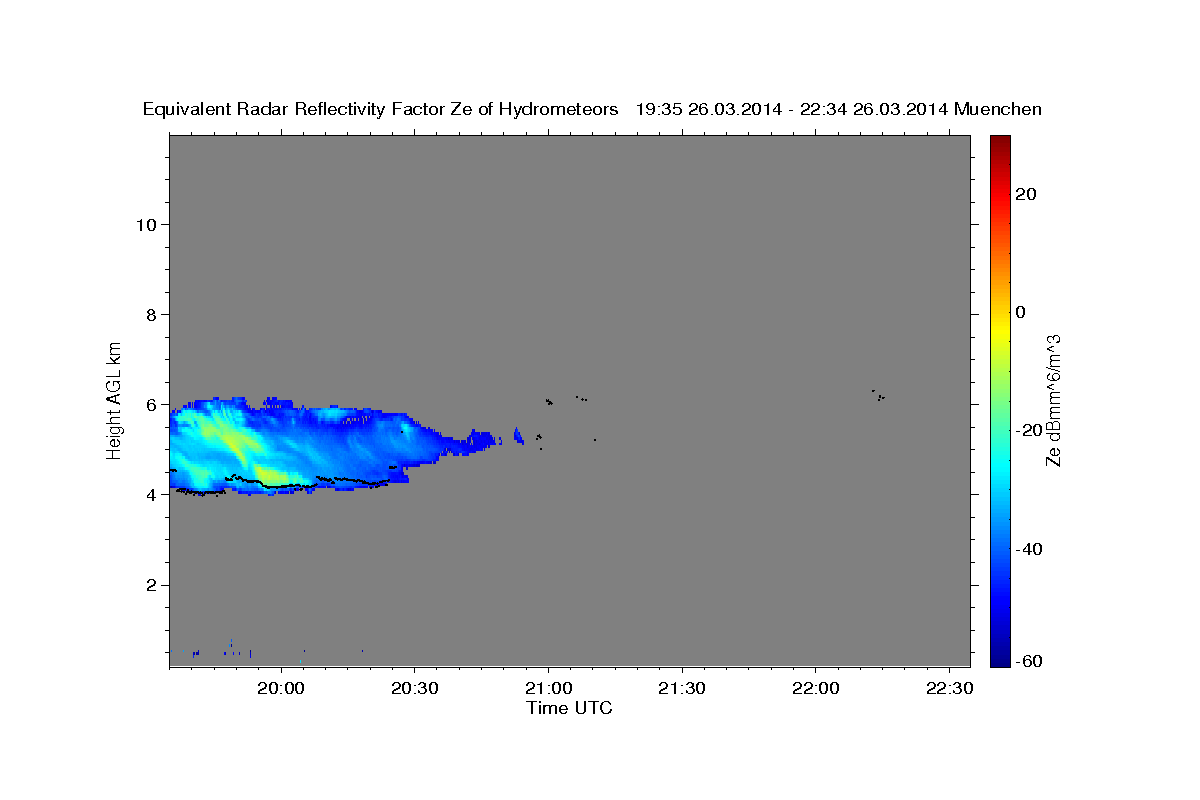Click the colorbar label '-60'
The width and height of the screenshot is (1200, 800).
(x=1029, y=661)
